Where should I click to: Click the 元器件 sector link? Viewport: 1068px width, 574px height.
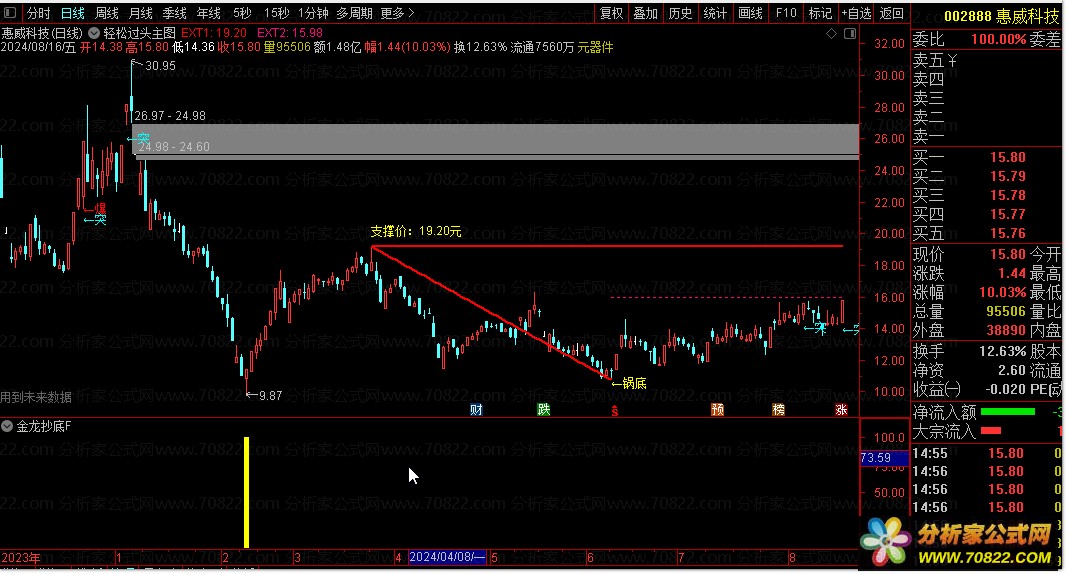point(595,47)
